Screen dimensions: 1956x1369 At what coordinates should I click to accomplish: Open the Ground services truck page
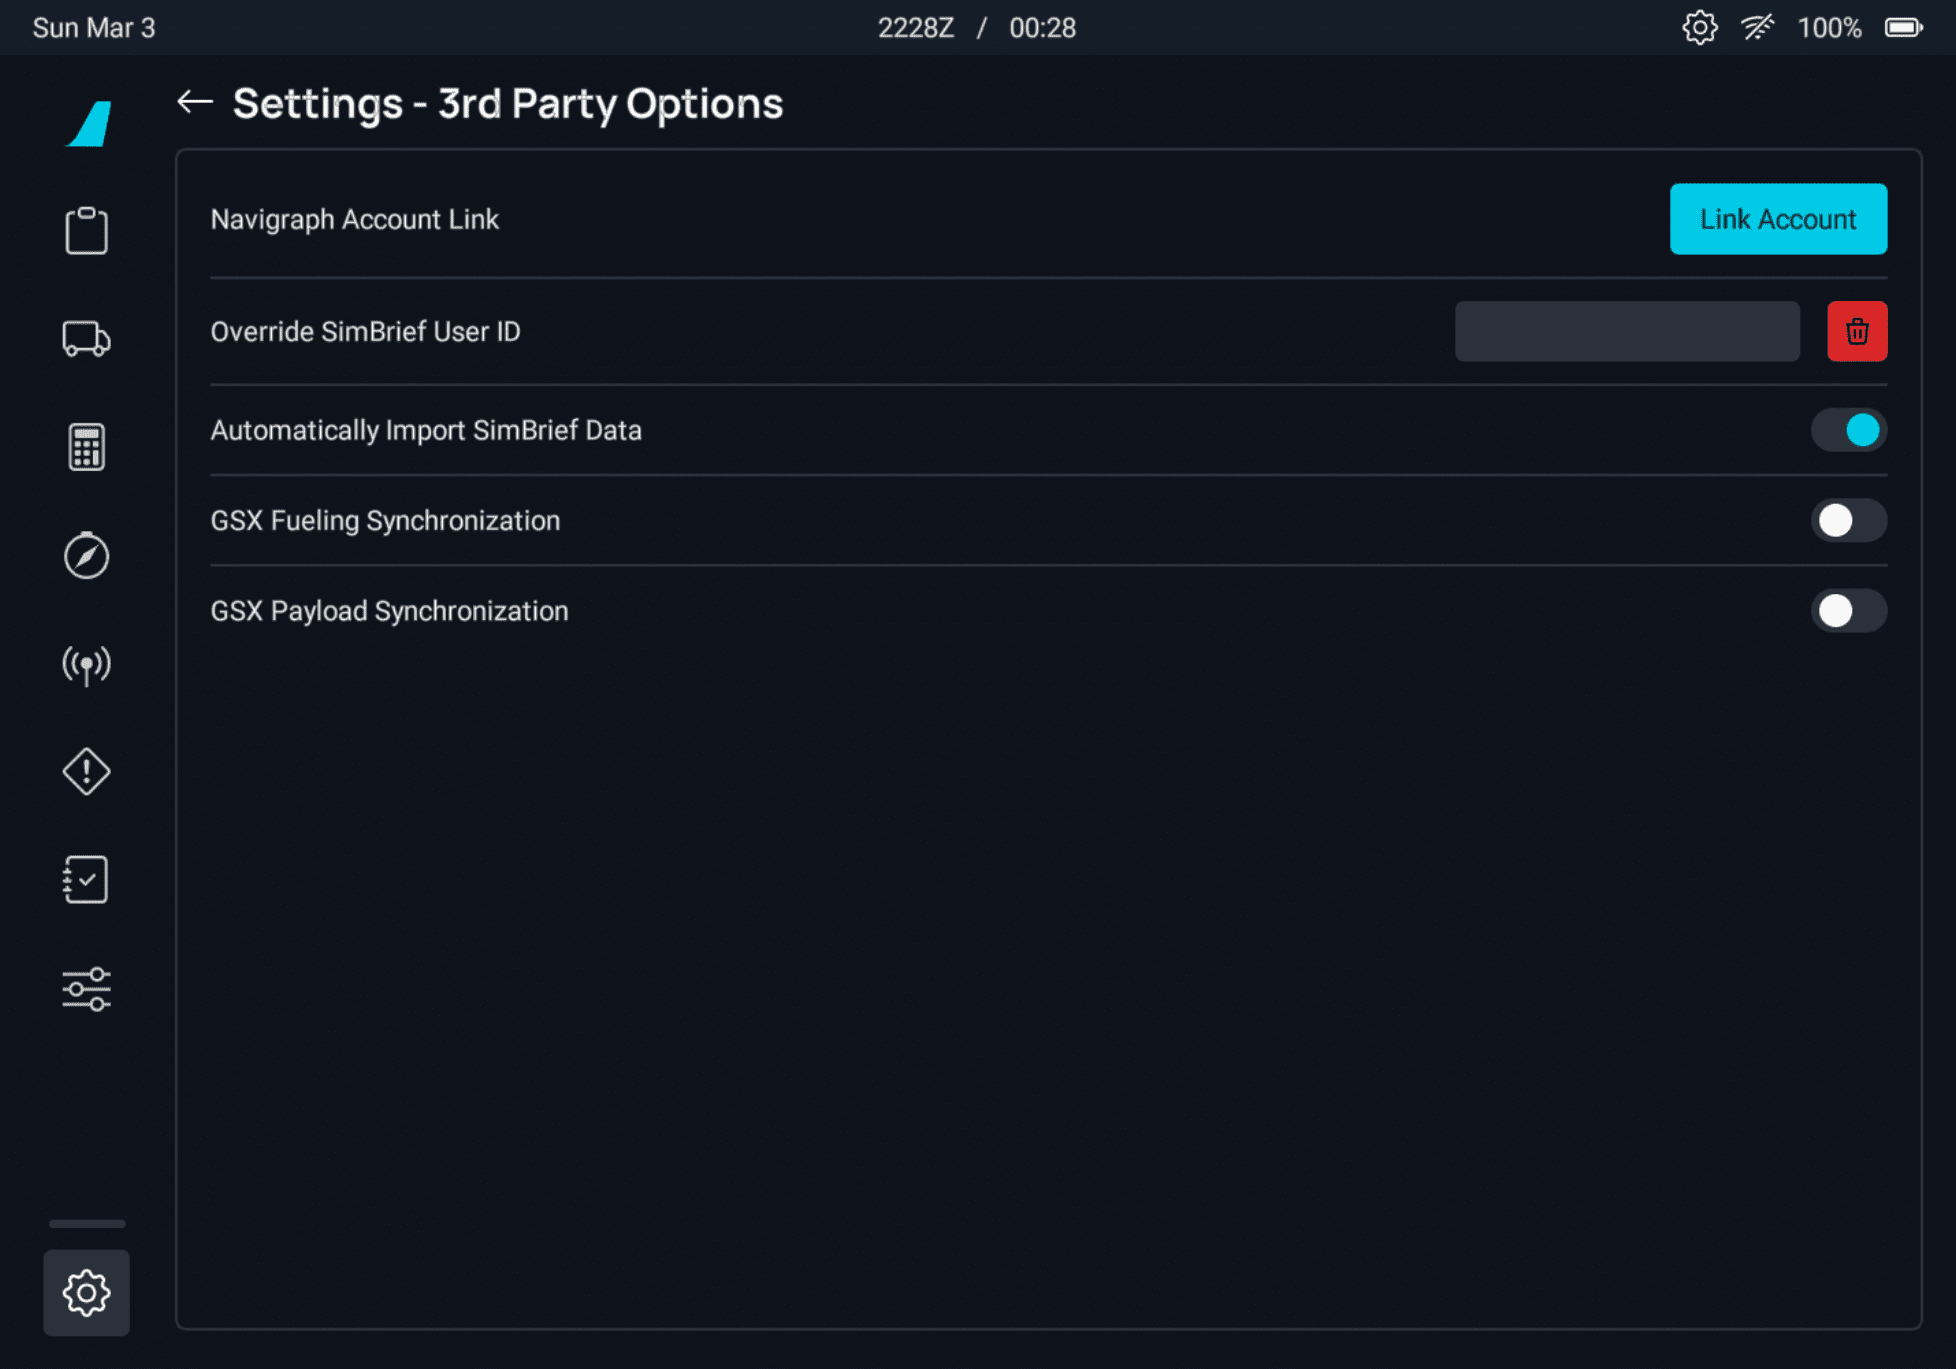[86, 339]
